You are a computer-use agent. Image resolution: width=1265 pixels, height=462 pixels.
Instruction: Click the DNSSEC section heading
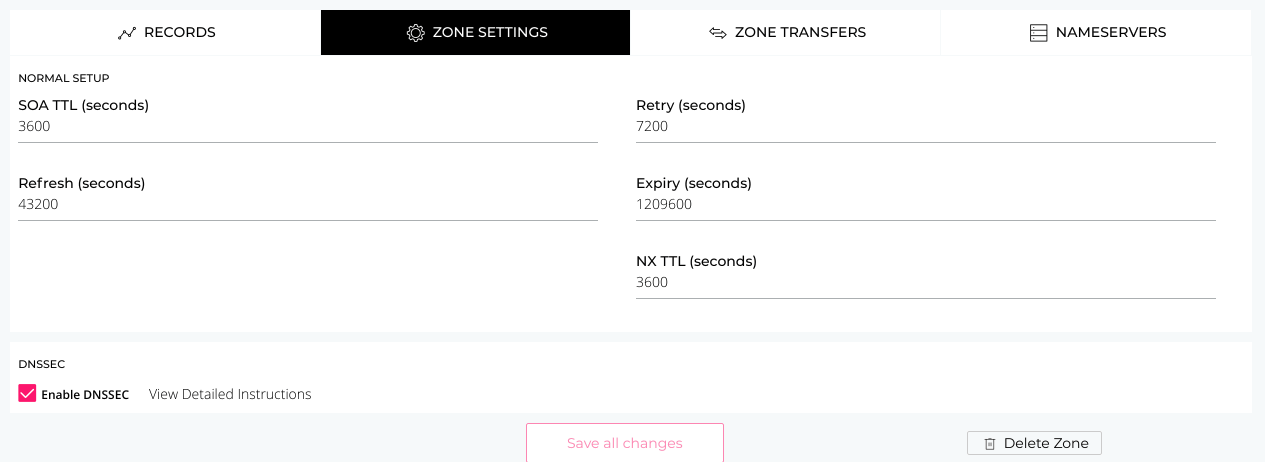coord(42,365)
